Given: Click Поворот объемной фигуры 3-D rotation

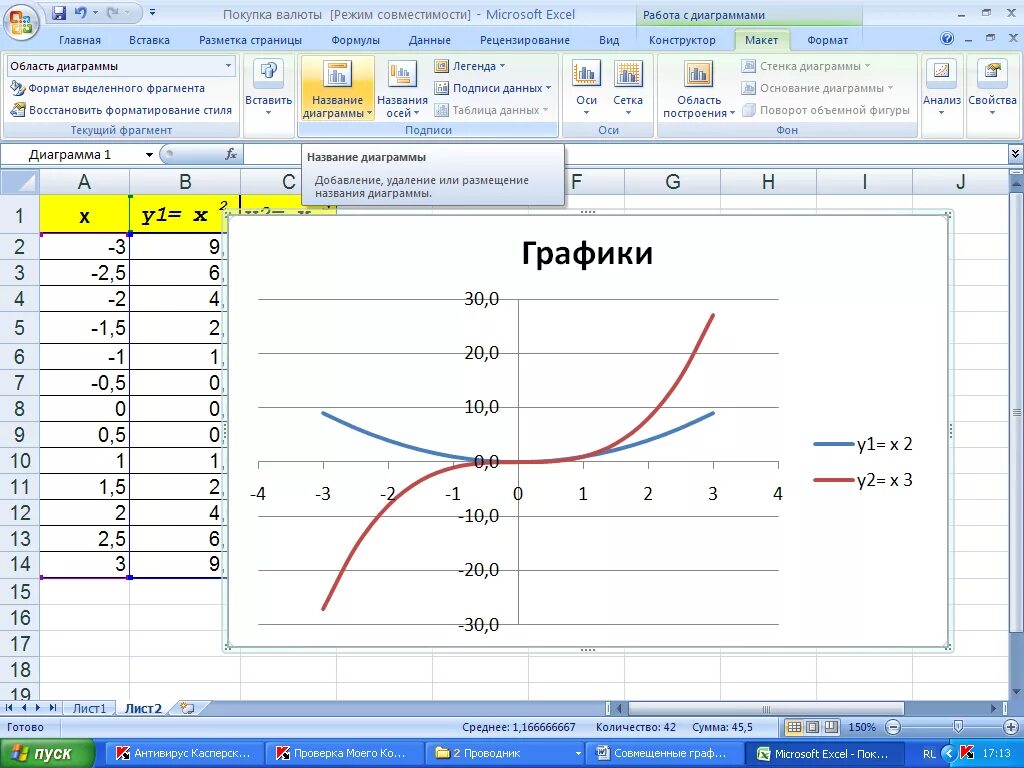Looking at the screenshot, I should pos(825,110).
